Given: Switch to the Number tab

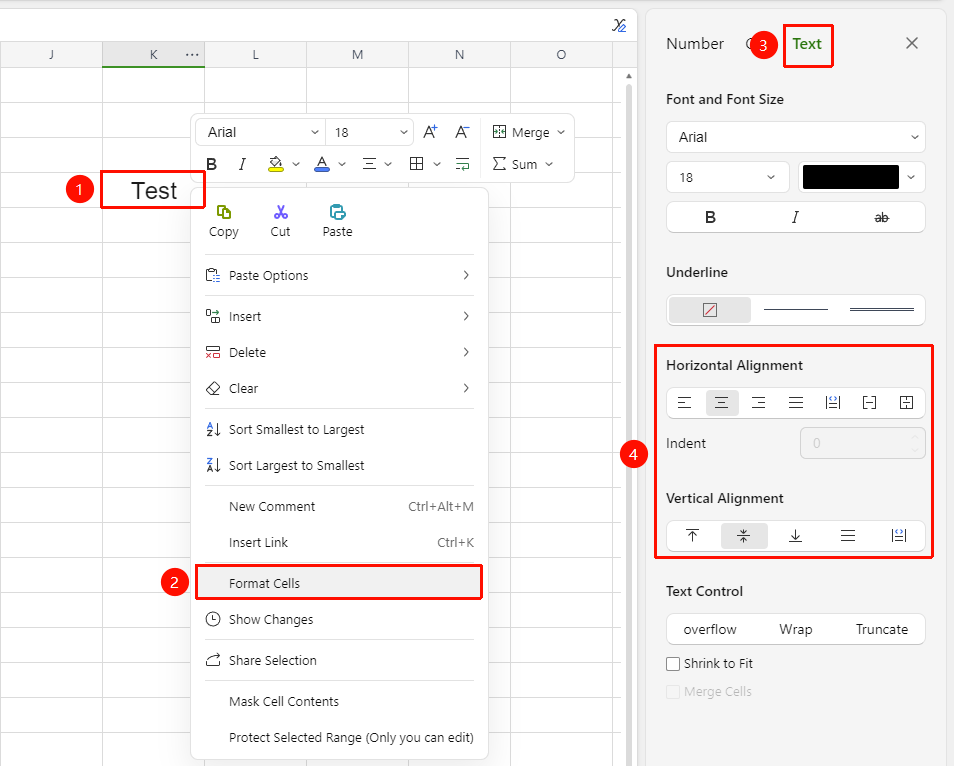Looking at the screenshot, I should tap(695, 44).
